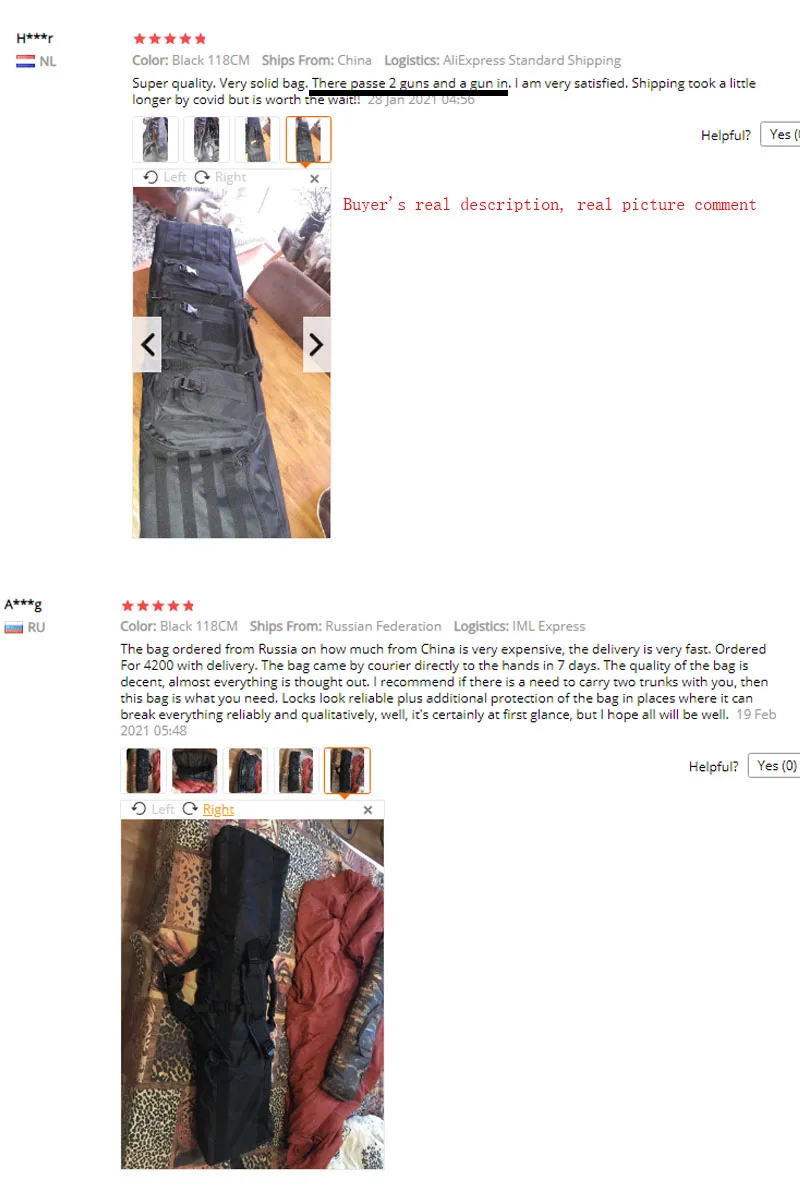Mark first review helpful with Yes

(781, 135)
